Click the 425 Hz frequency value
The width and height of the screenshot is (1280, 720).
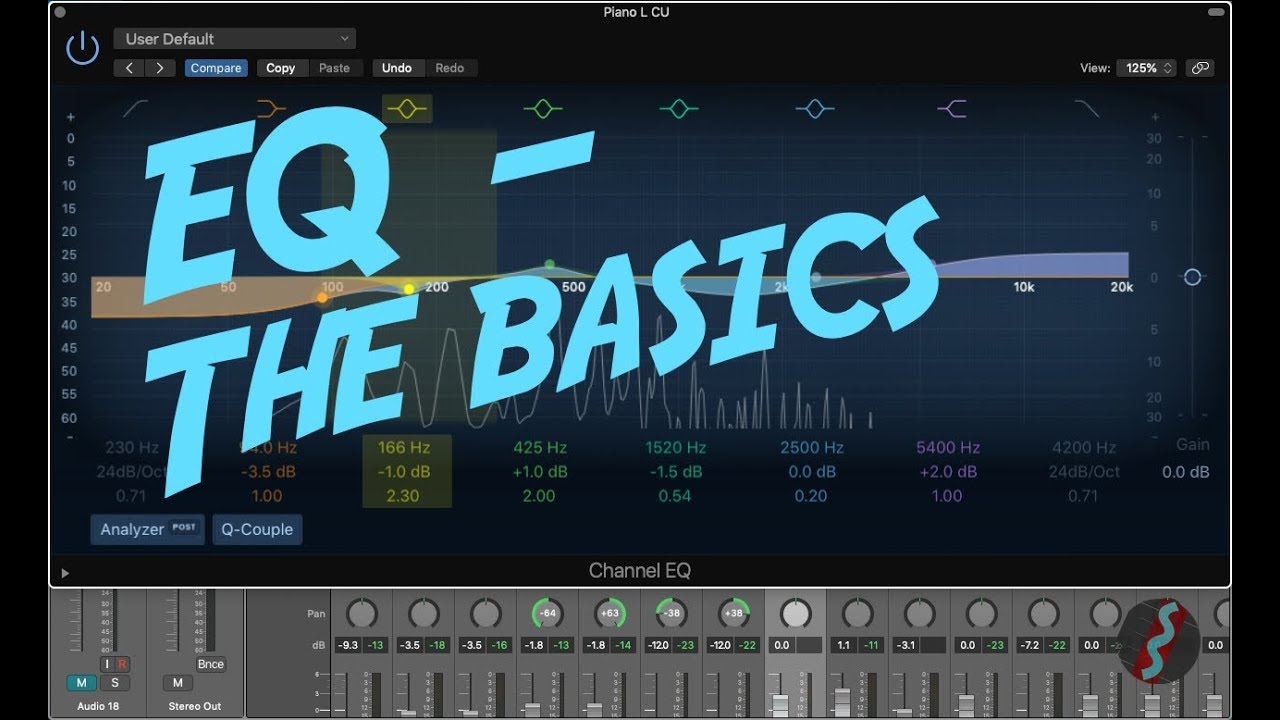[540, 447]
